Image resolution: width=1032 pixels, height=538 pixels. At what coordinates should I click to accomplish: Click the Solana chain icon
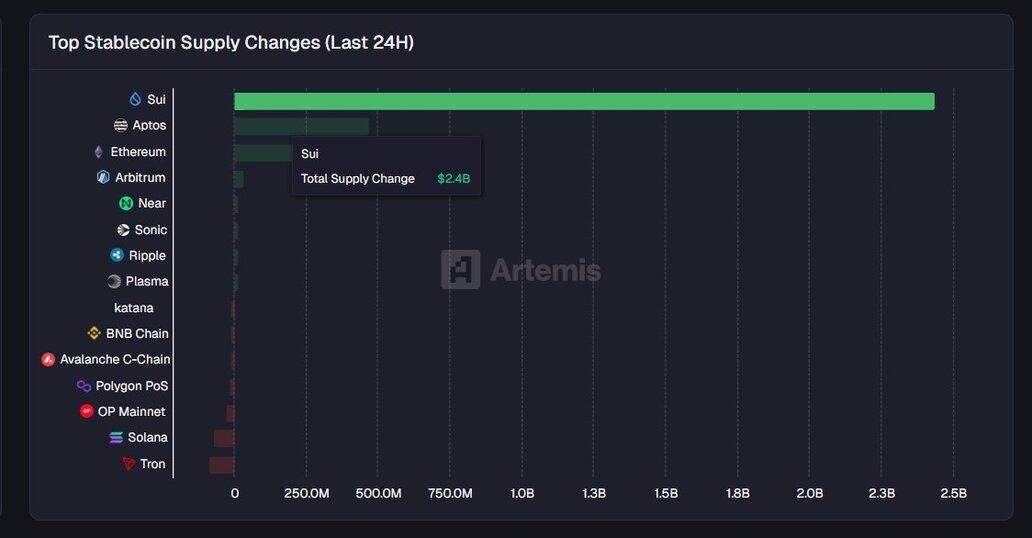(x=116, y=437)
